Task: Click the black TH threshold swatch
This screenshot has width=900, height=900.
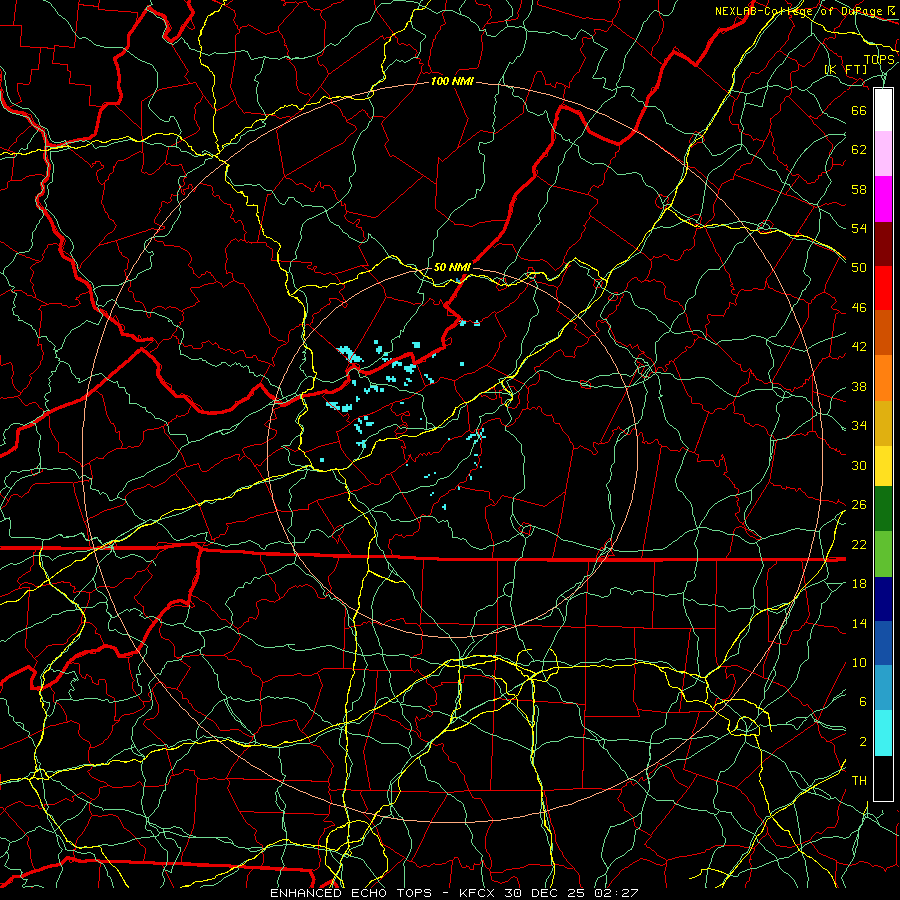Action: click(883, 778)
